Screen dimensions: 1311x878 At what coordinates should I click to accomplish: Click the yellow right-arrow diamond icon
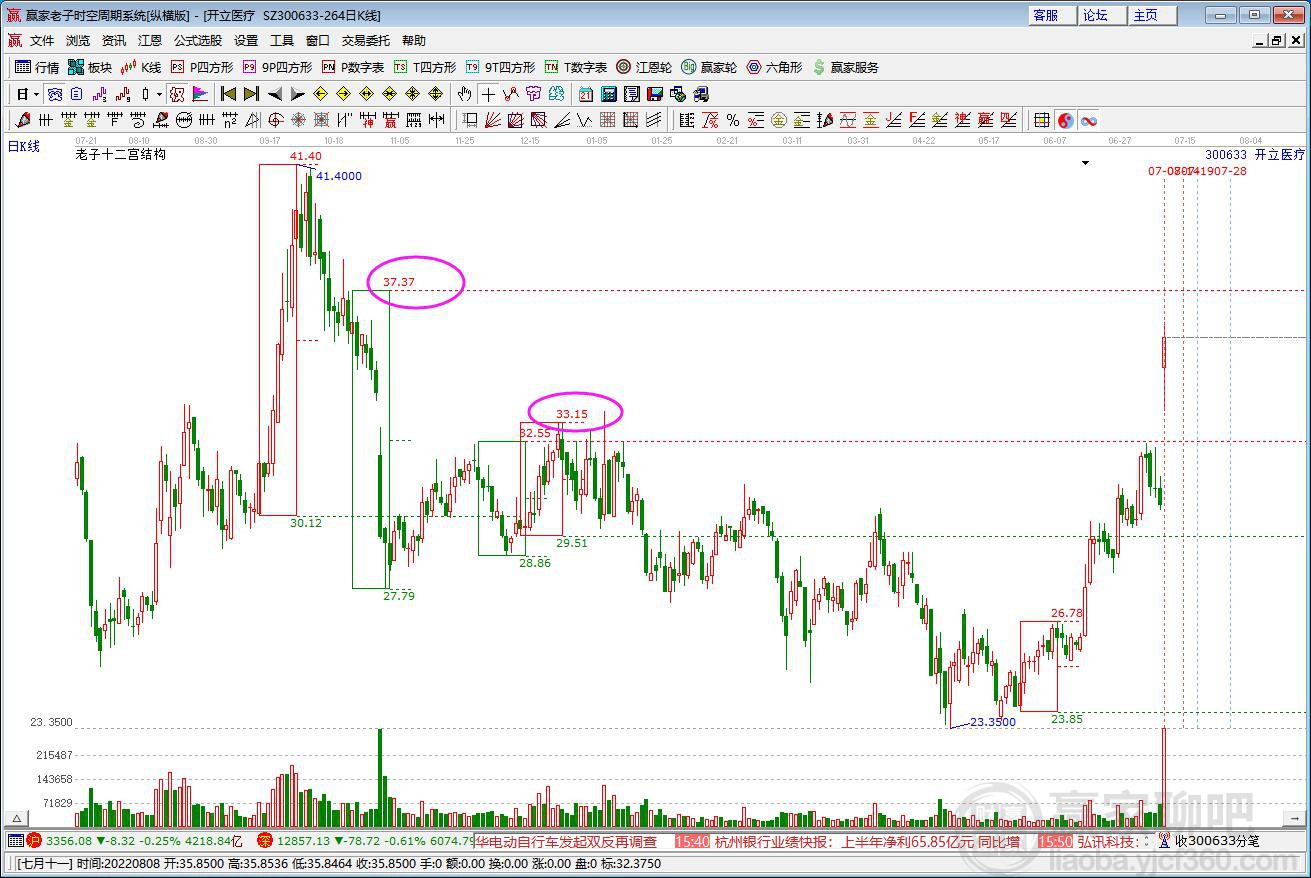[343, 94]
